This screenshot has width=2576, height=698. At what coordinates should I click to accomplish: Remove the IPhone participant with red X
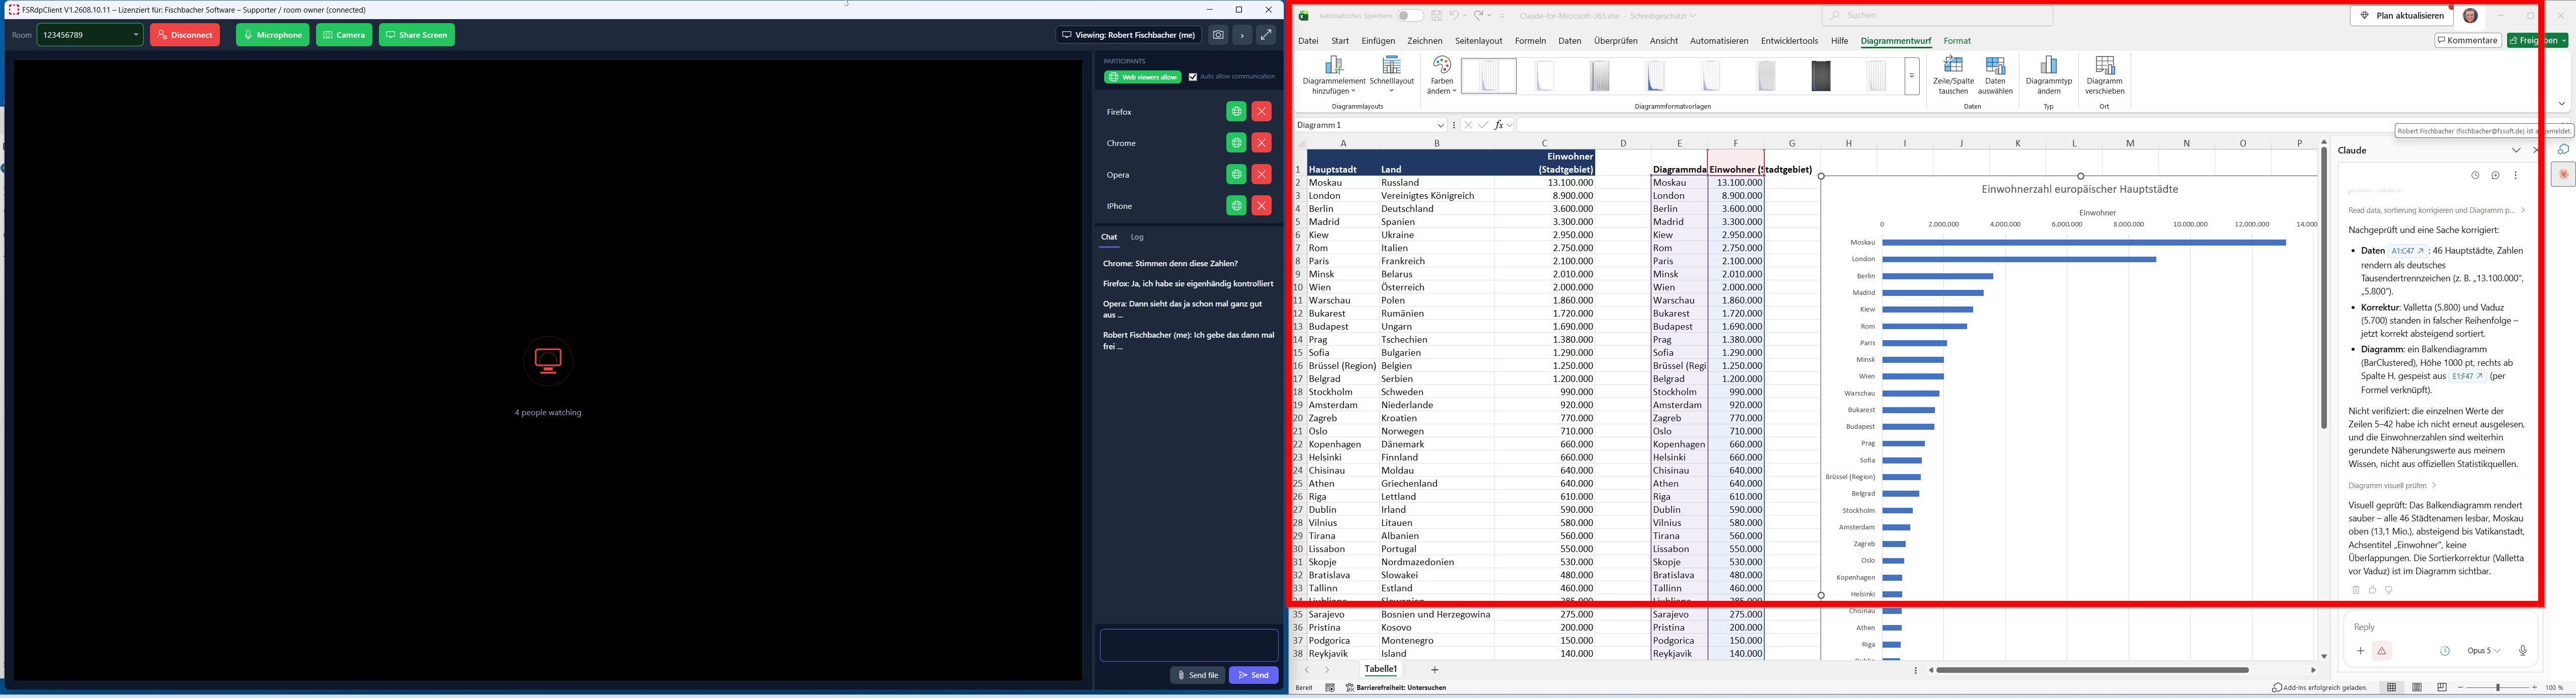coord(1262,206)
